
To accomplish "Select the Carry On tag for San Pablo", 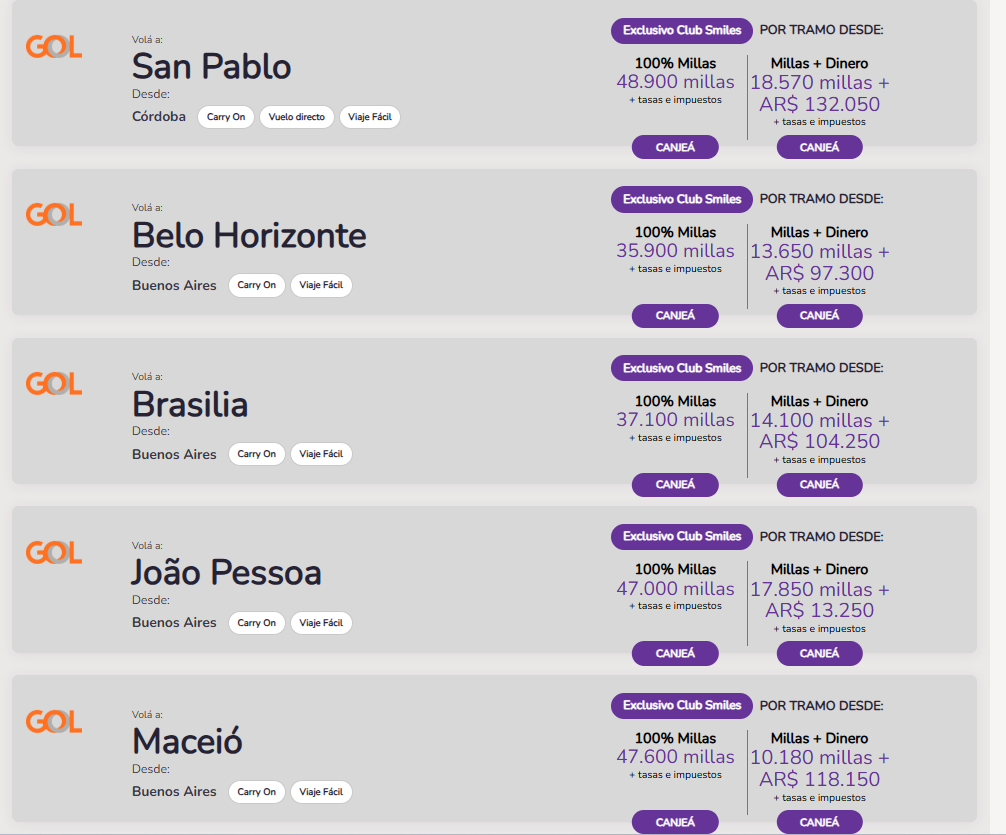I will click(226, 117).
